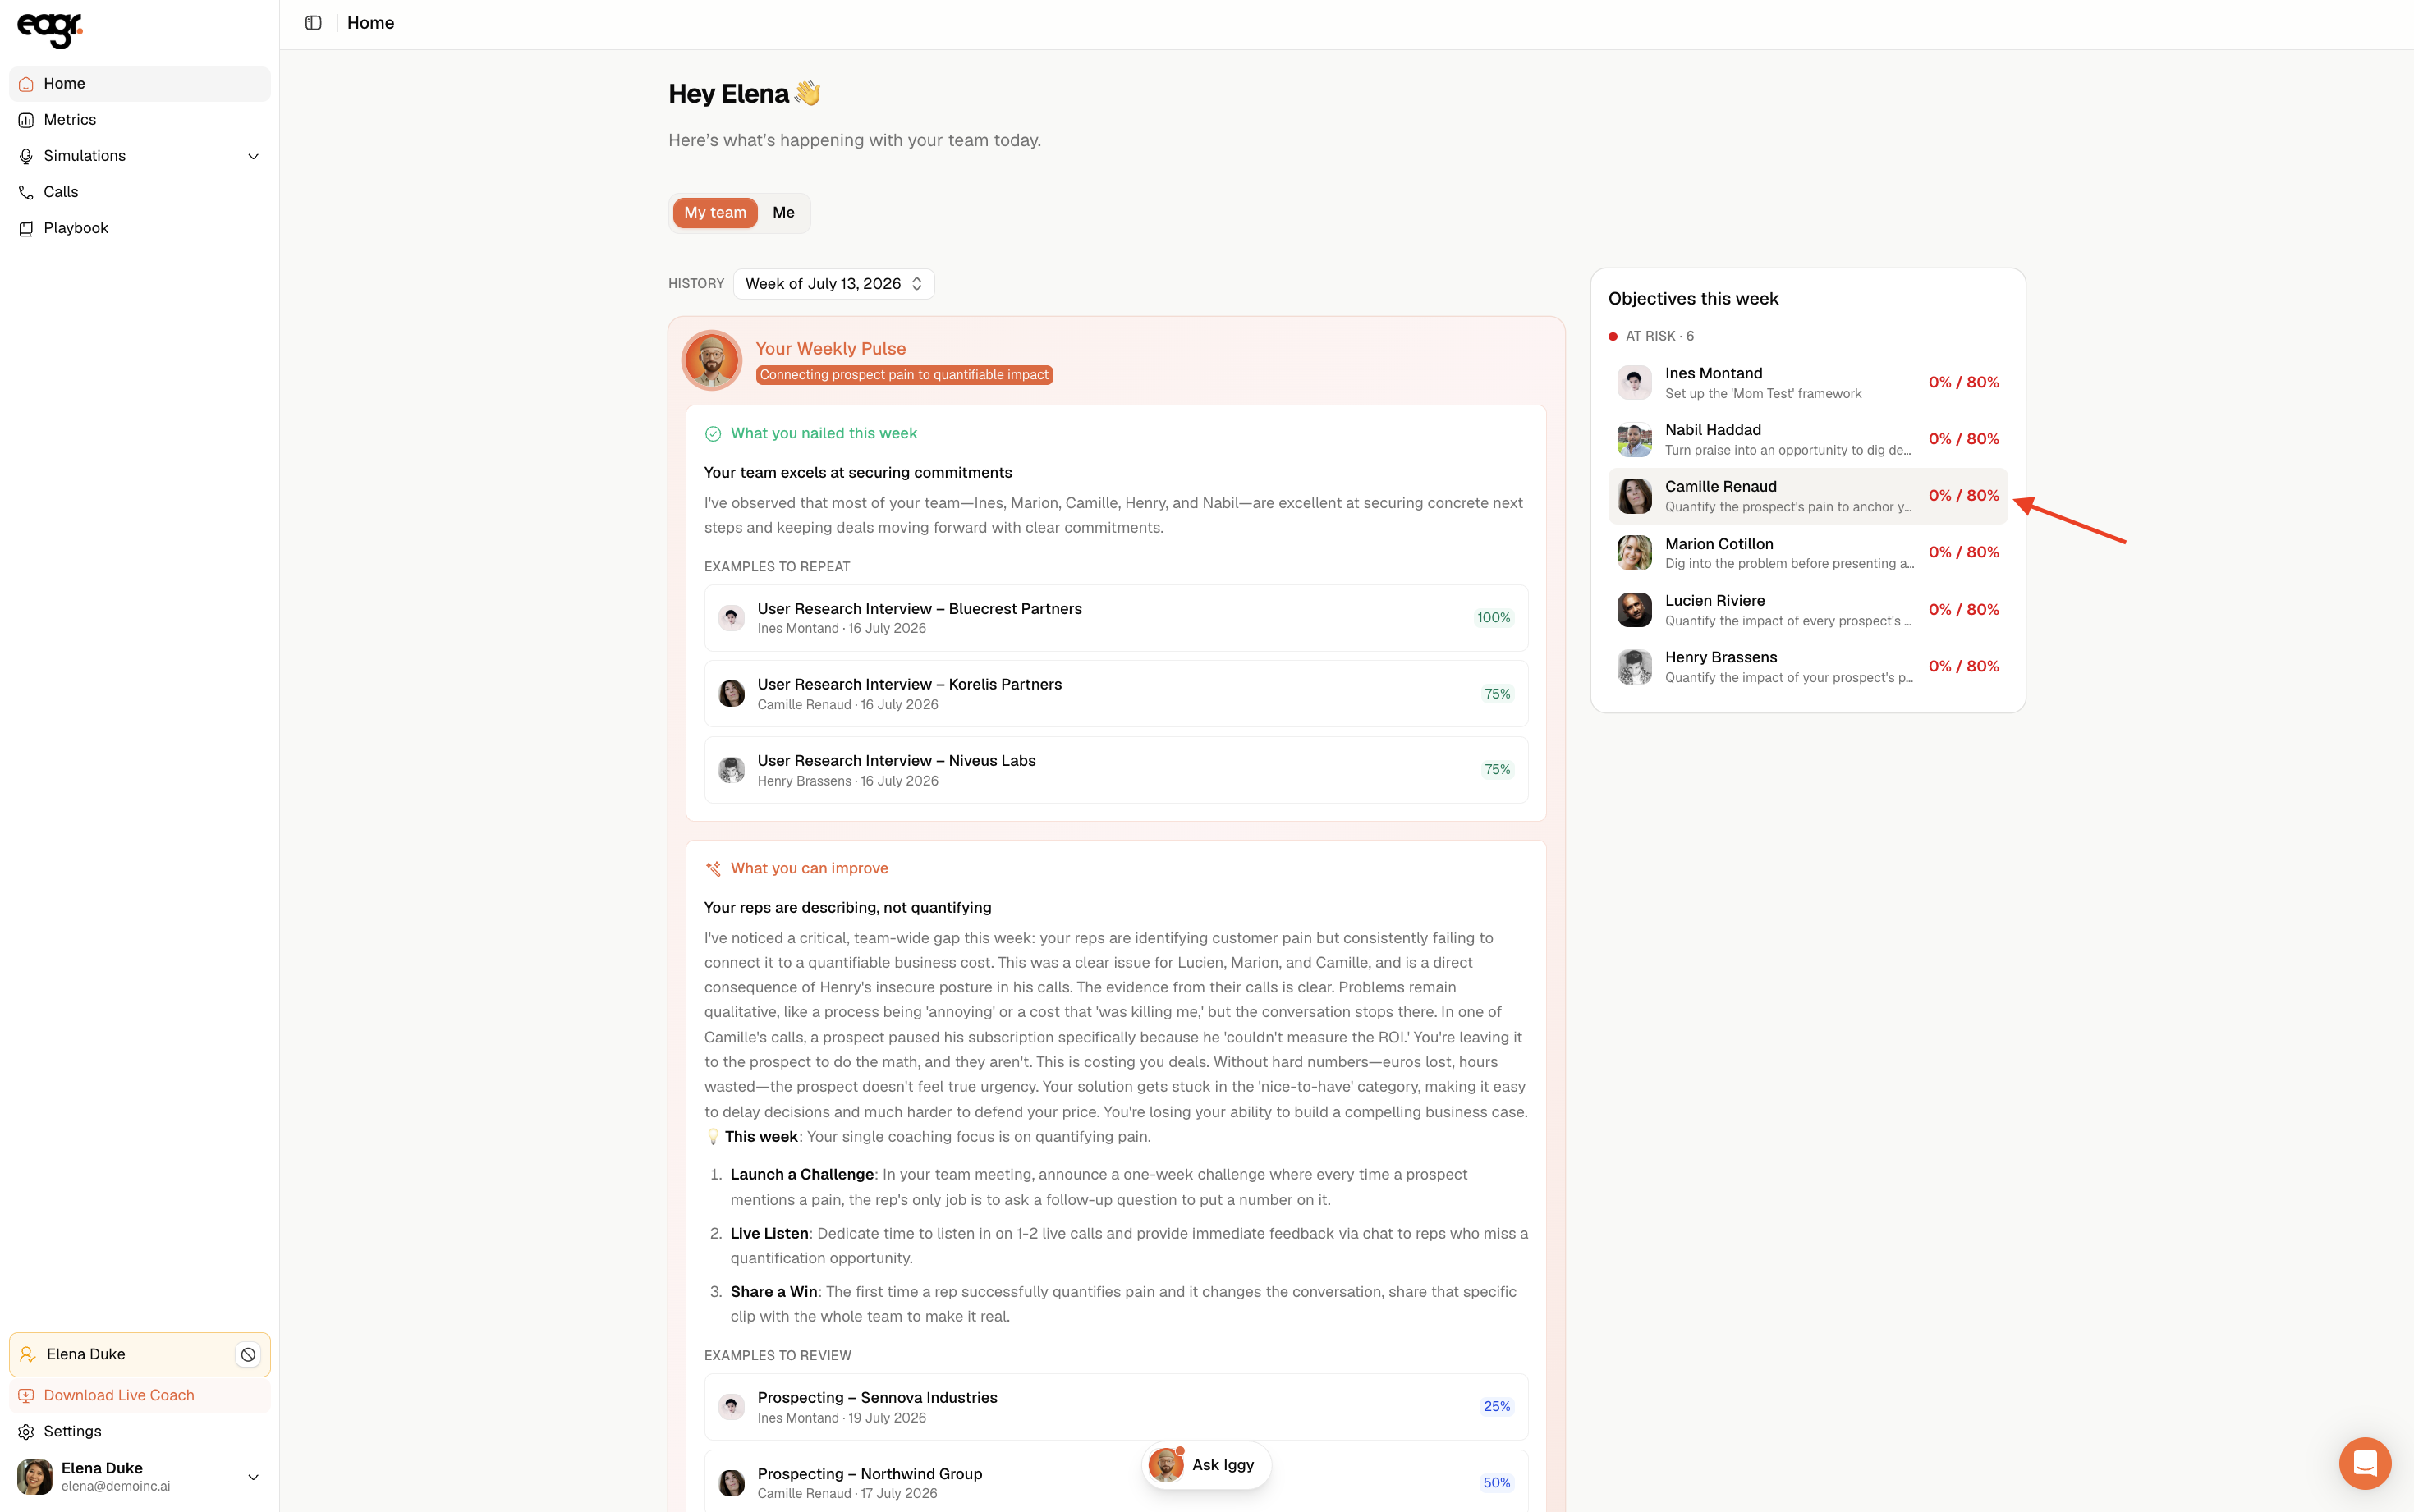Screen dimensions: 2414x1512
Task: Click the Weekly Pulse coach avatar
Action: click(711, 360)
